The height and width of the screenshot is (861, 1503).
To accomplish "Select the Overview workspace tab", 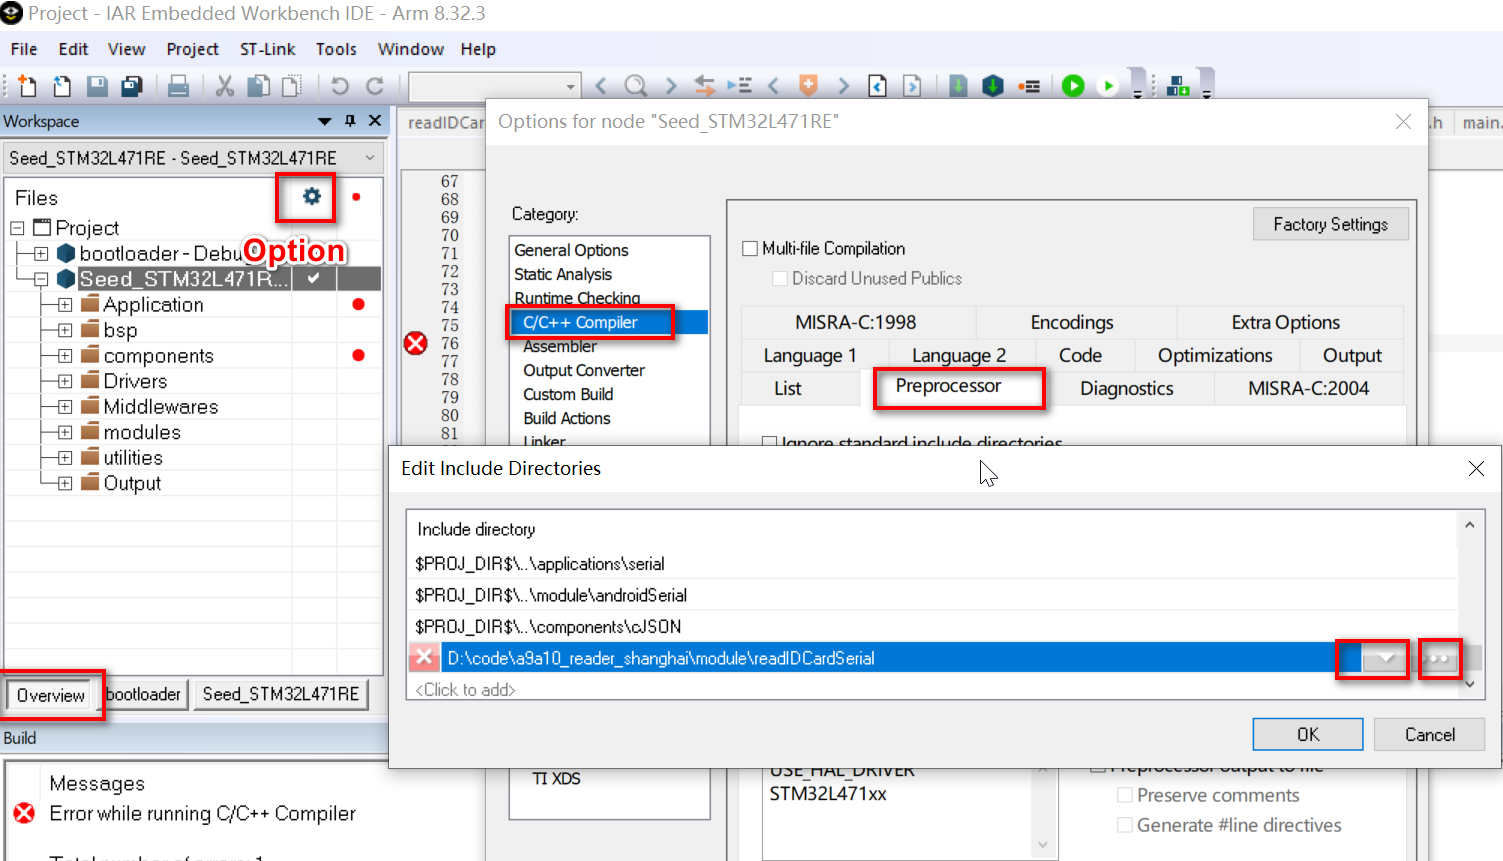I will click(50, 695).
